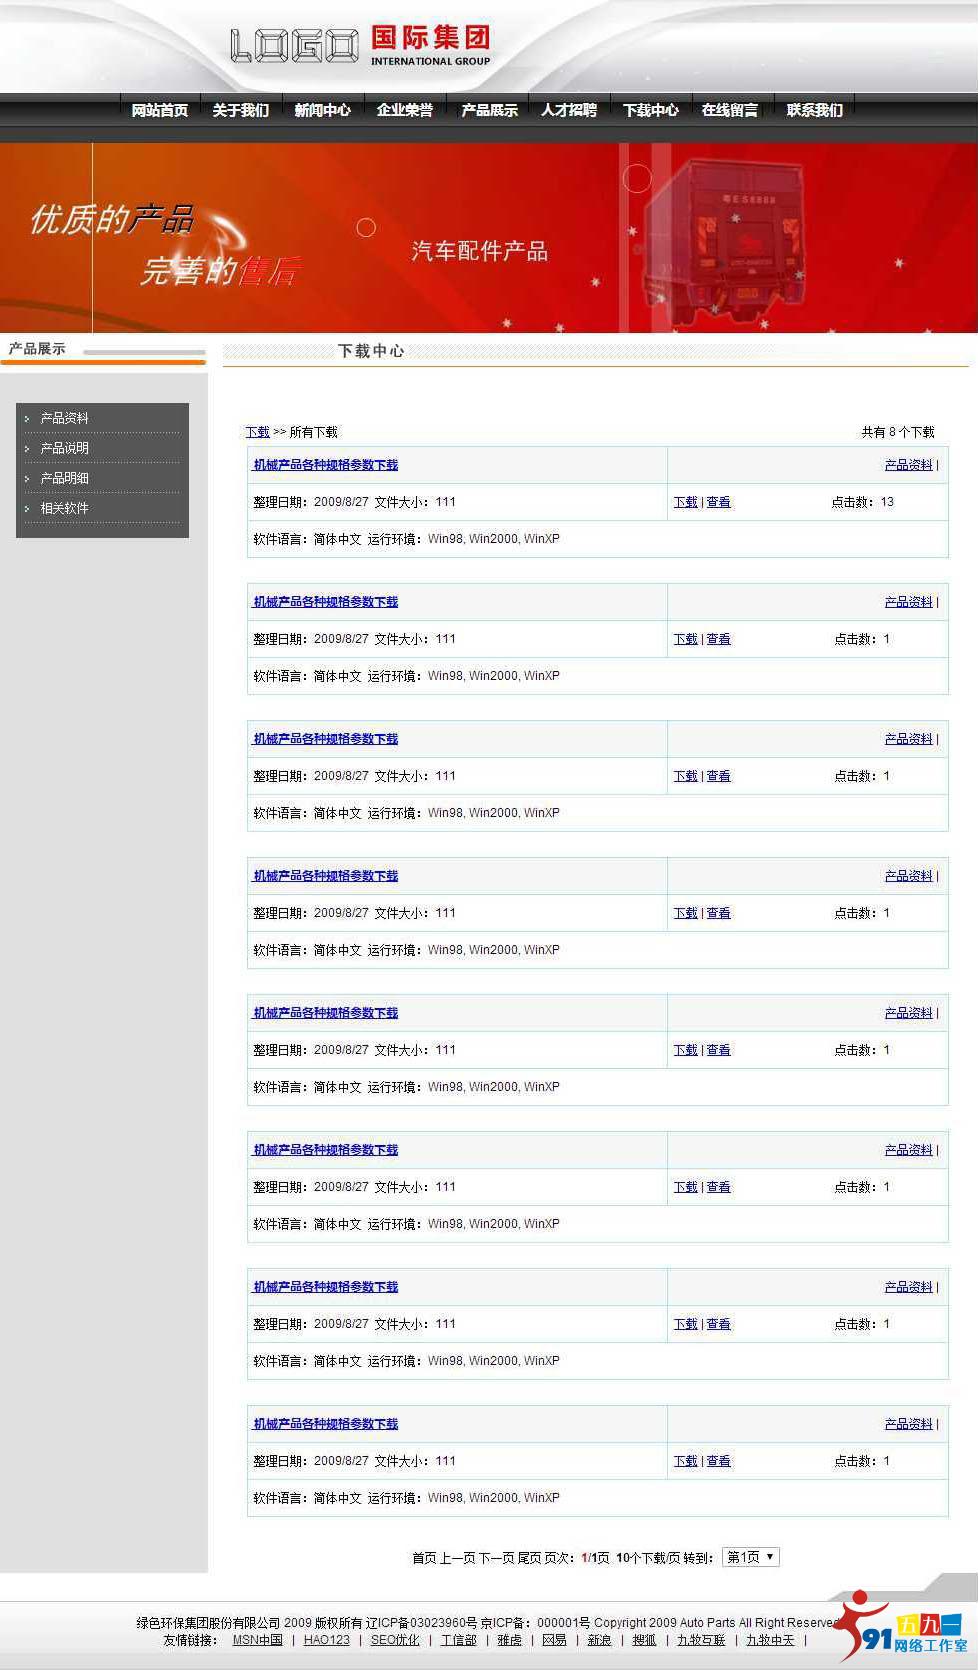Open 产品说明 in the sidebar menu
Image resolution: width=978 pixels, height=1670 pixels.
coord(64,448)
